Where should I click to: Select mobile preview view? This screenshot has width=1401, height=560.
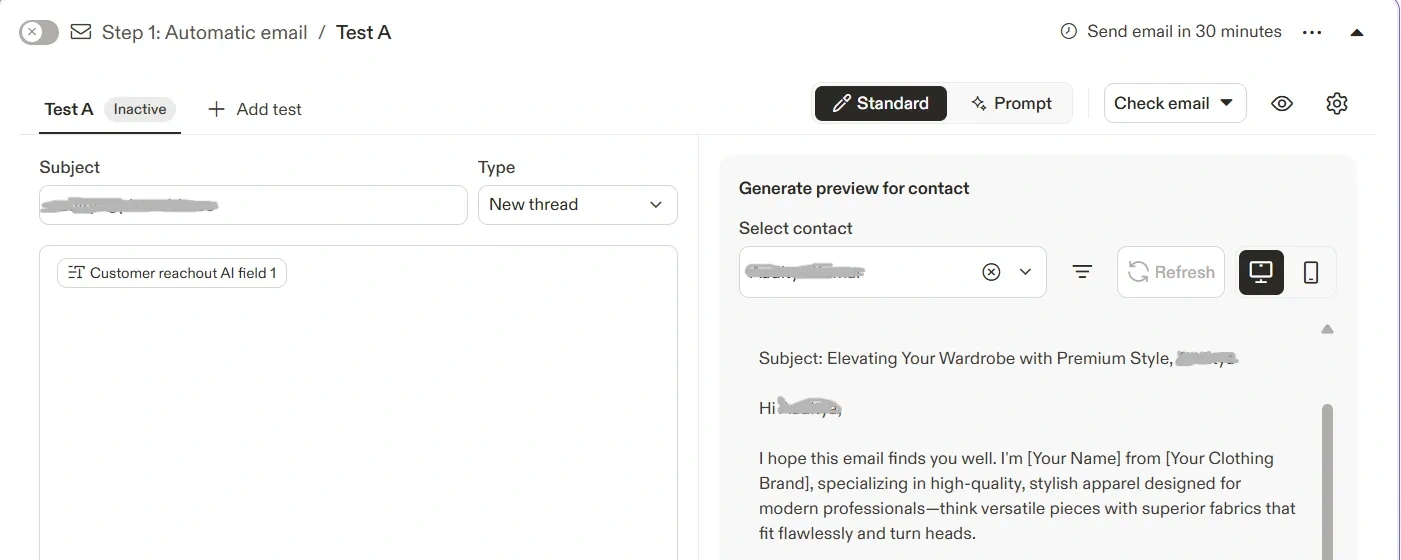tap(1311, 272)
